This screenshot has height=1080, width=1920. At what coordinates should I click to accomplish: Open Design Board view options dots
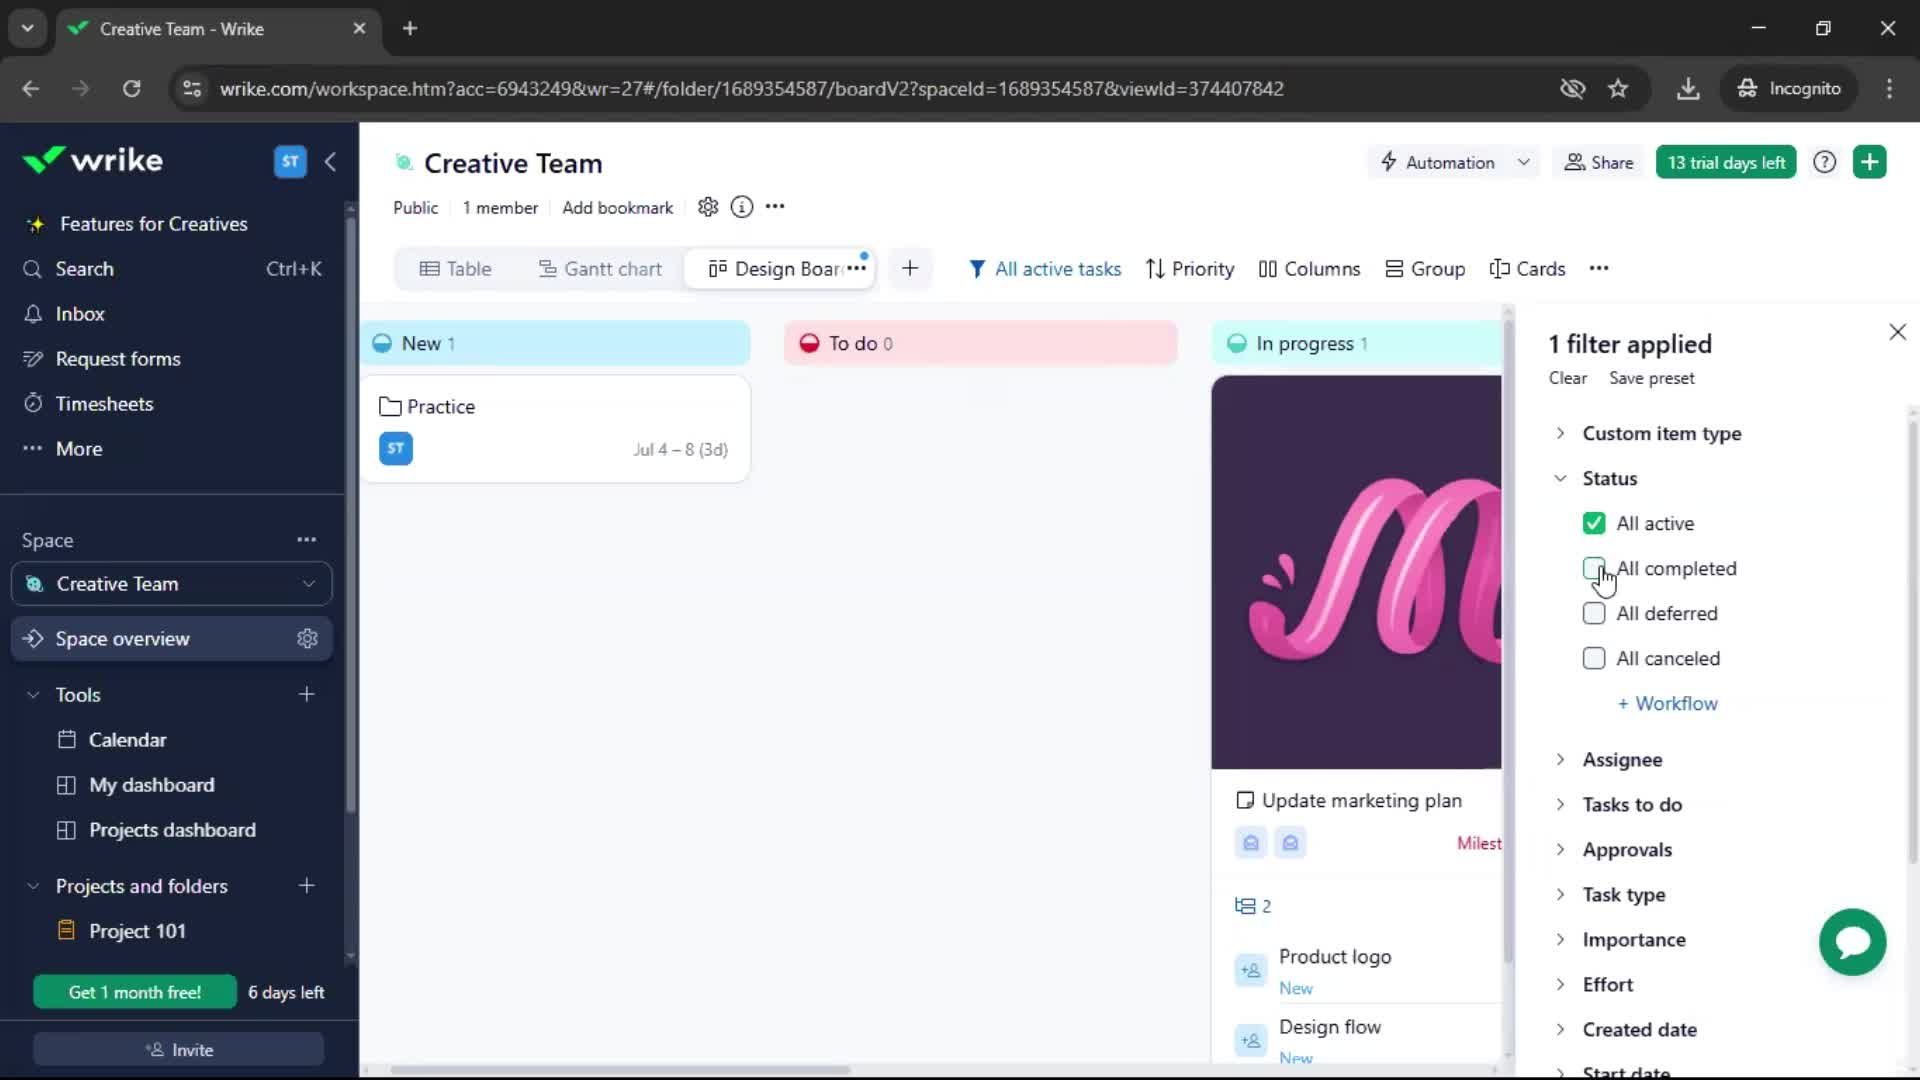pyautogui.click(x=856, y=268)
